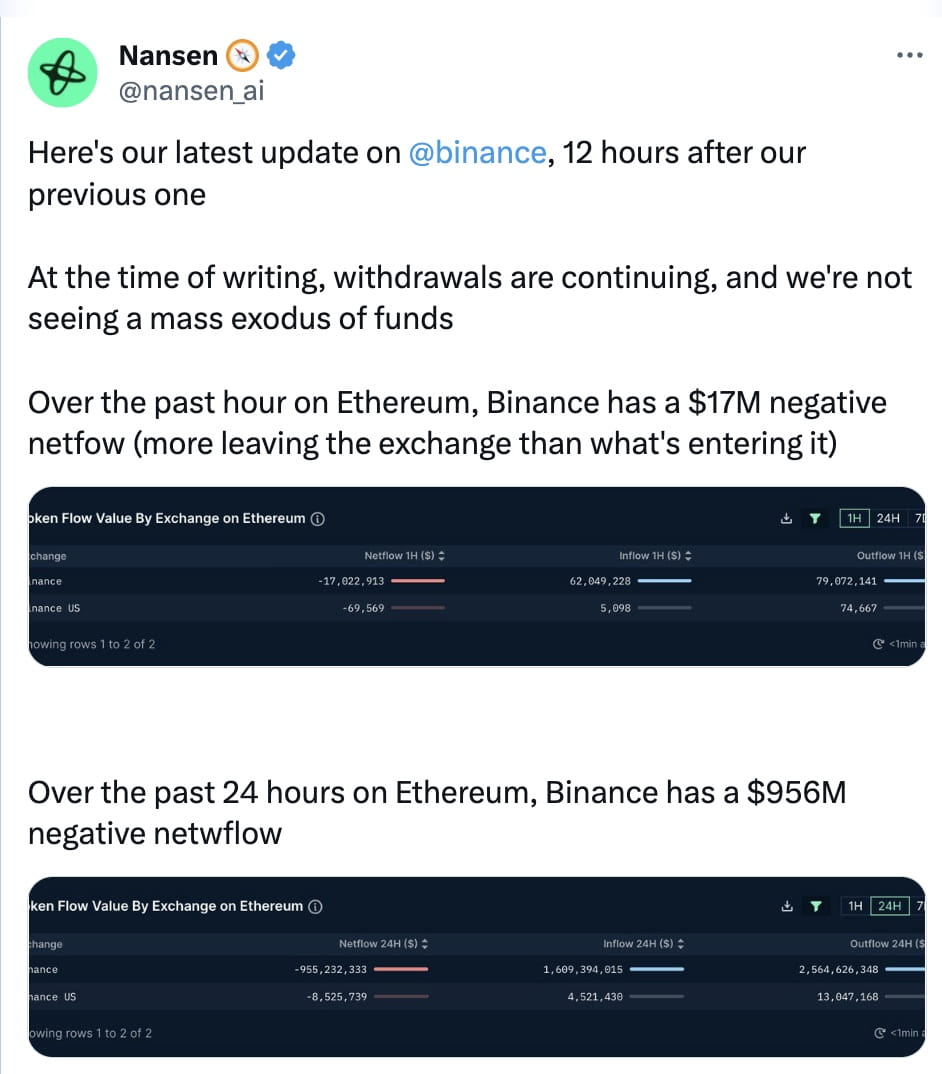
Task: Click the @nansen_ai handle
Action: click(191, 91)
